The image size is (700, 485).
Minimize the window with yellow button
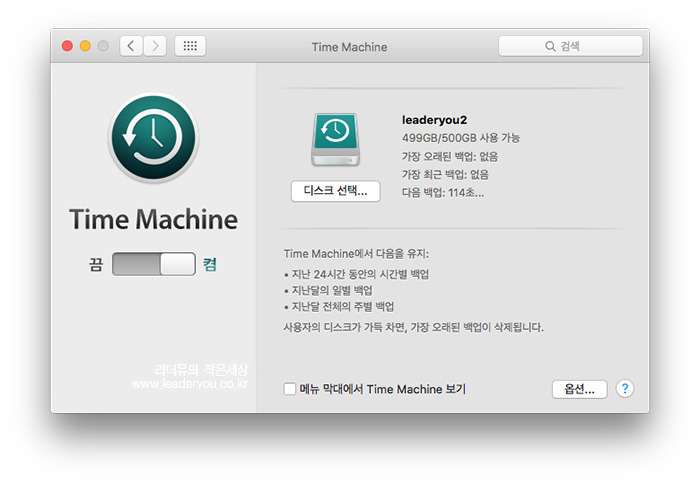point(85,46)
